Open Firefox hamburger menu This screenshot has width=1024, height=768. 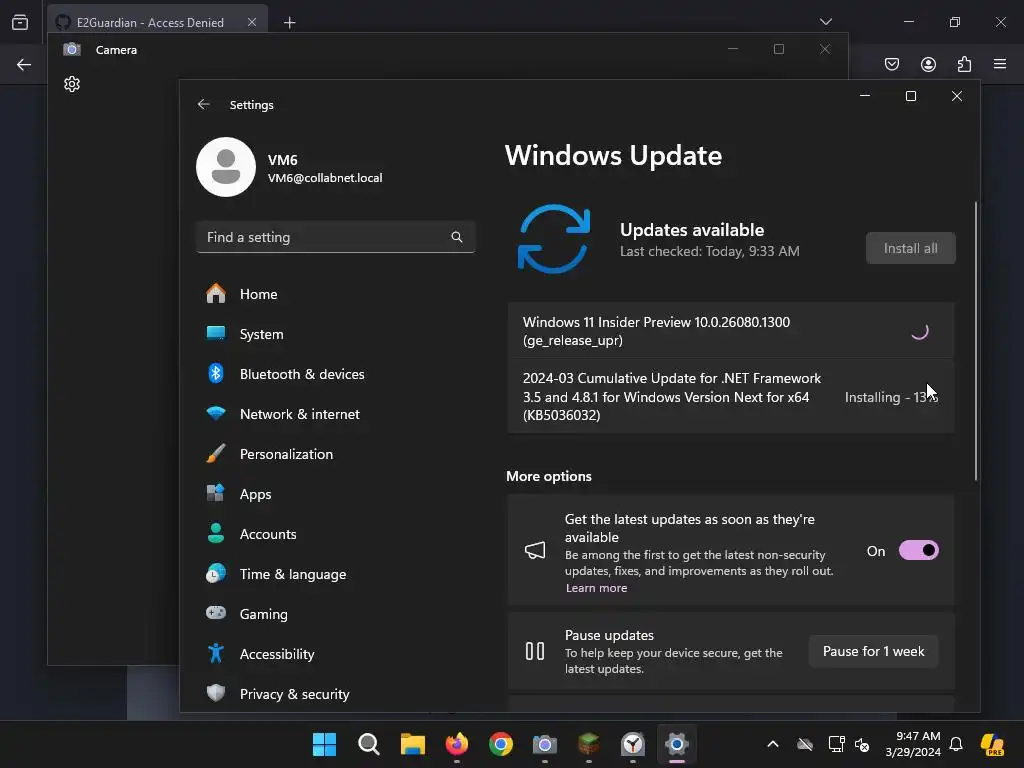pos(1000,64)
